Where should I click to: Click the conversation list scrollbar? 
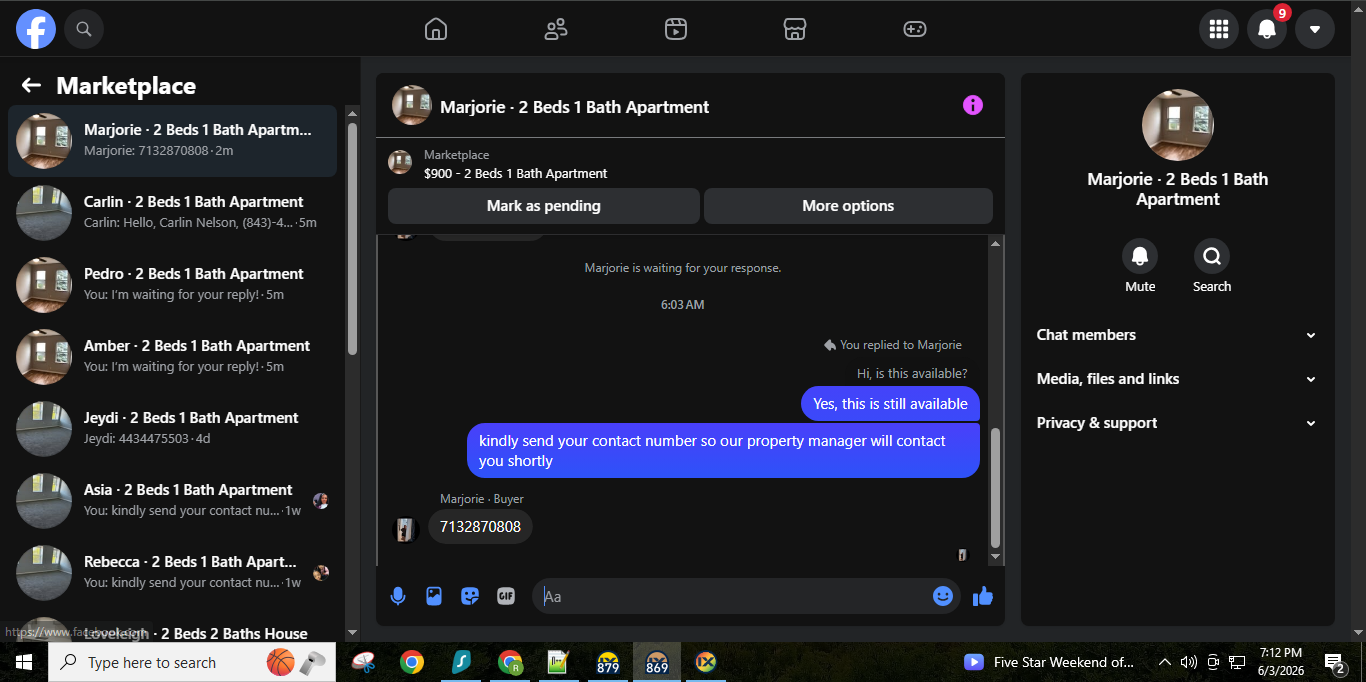pyautogui.click(x=352, y=238)
